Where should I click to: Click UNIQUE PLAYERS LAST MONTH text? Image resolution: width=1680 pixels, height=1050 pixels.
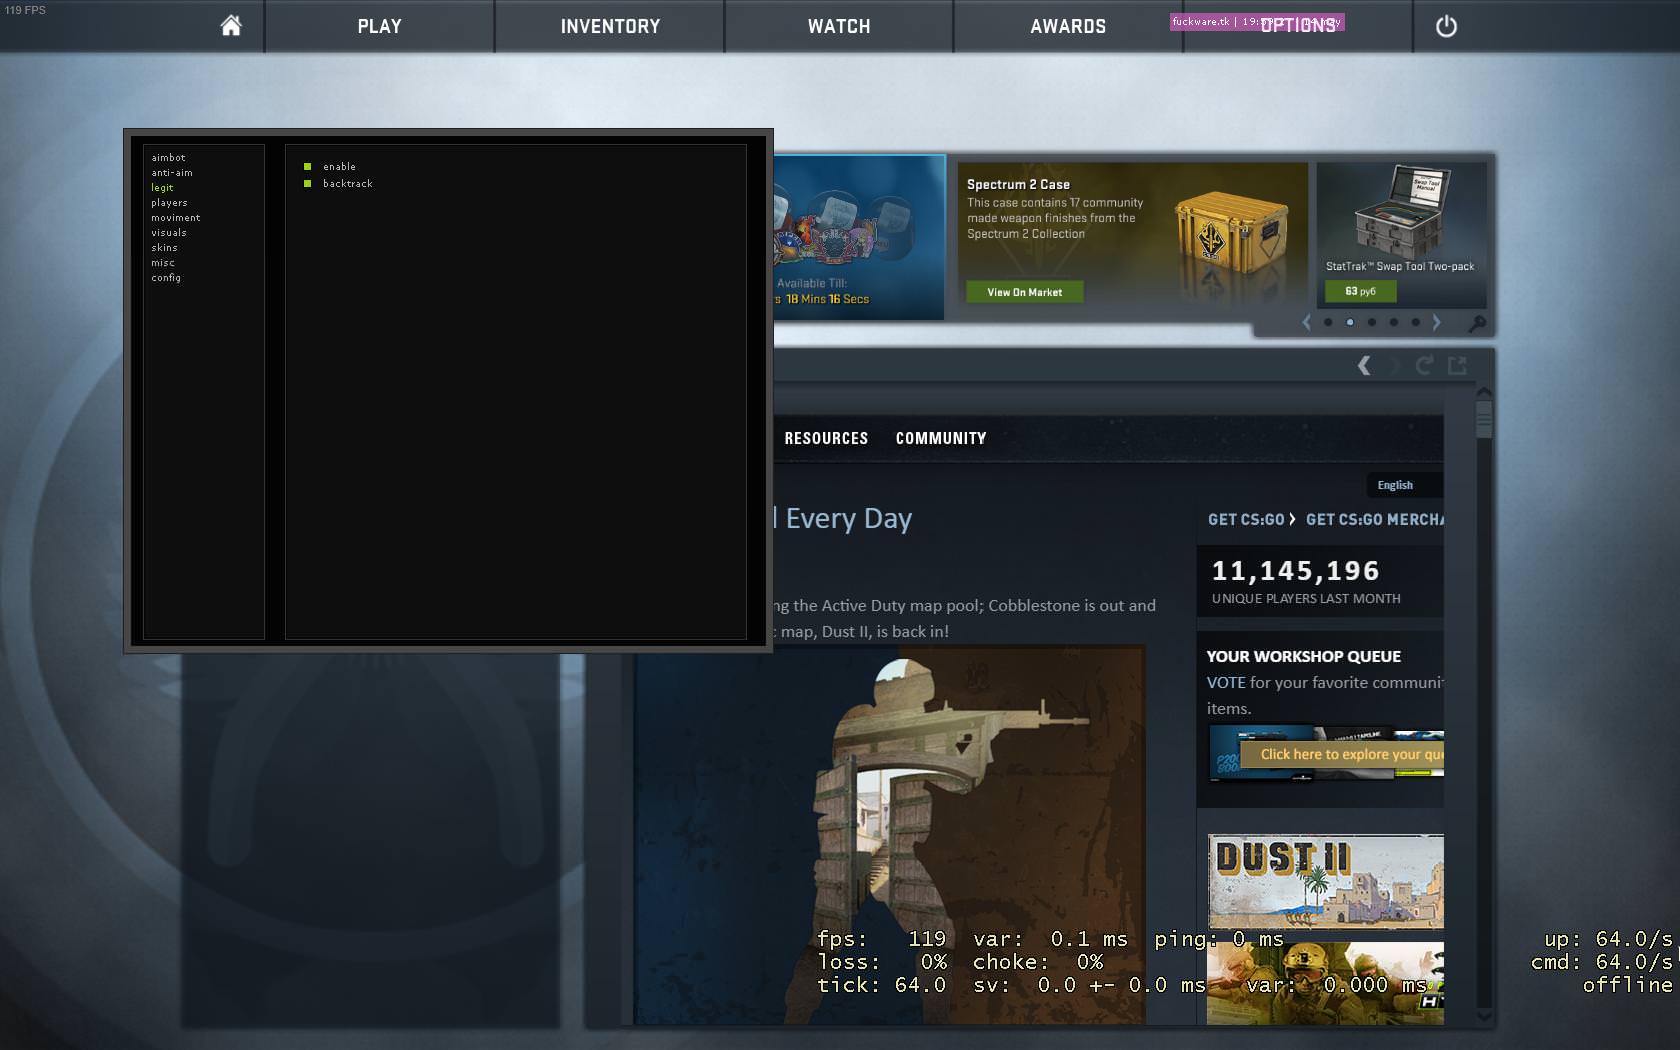[x=1306, y=599]
